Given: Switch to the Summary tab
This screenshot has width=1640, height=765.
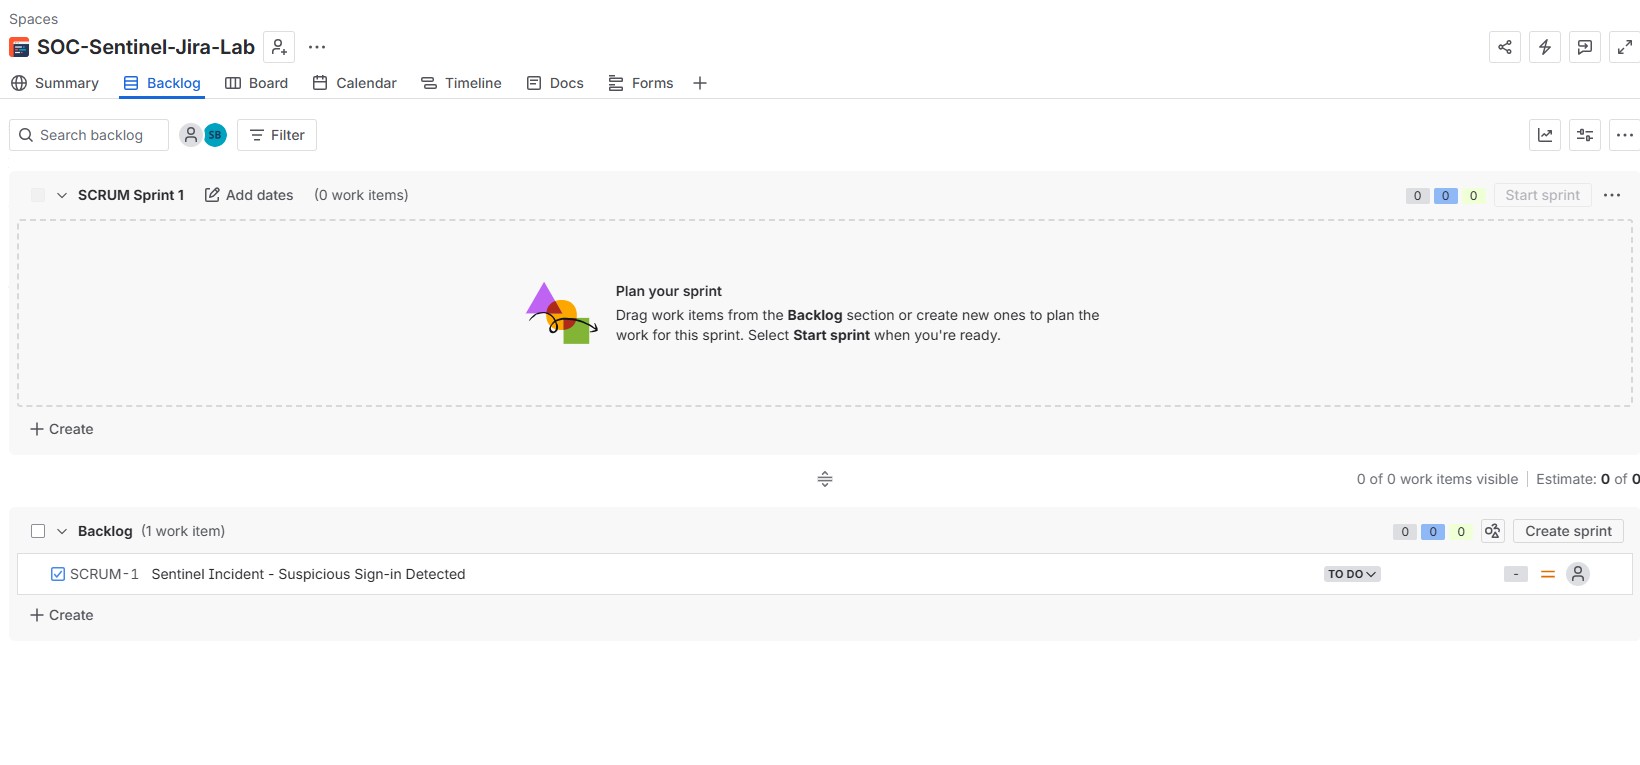Looking at the screenshot, I should (55, 83).
